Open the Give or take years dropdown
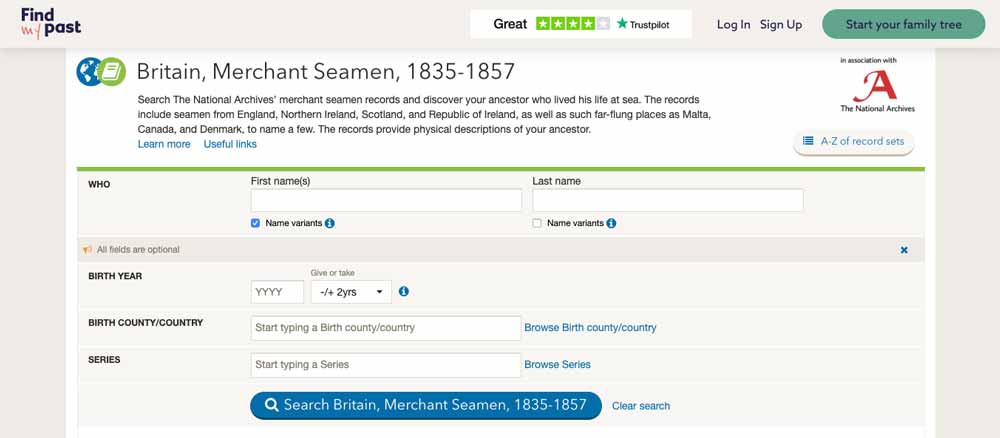This screenshot has height=438, width=1000. (x=351, y=292)
